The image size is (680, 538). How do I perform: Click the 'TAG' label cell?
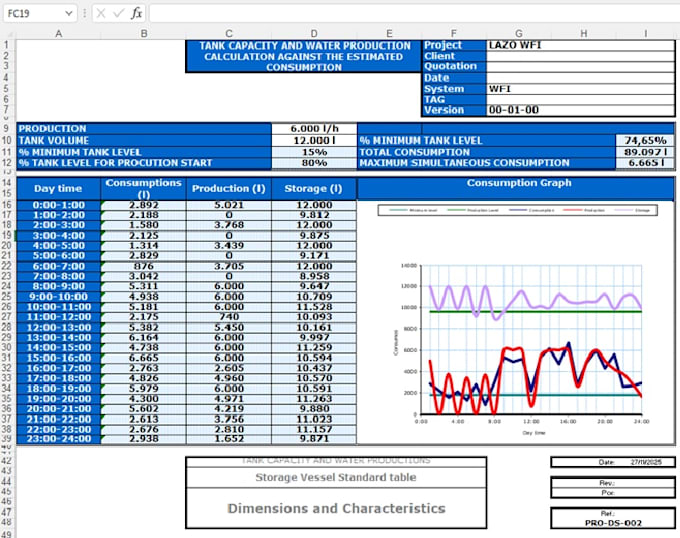[454, 99]
